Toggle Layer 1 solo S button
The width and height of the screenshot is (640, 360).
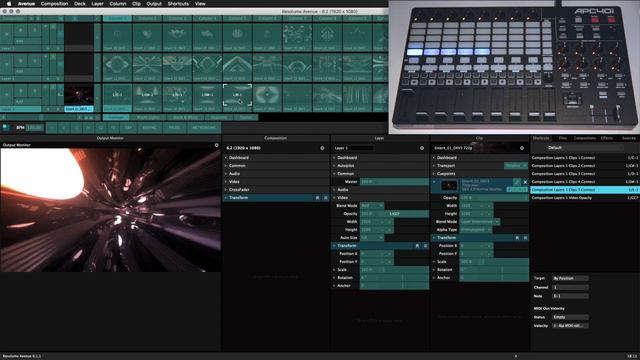point(35,91)
